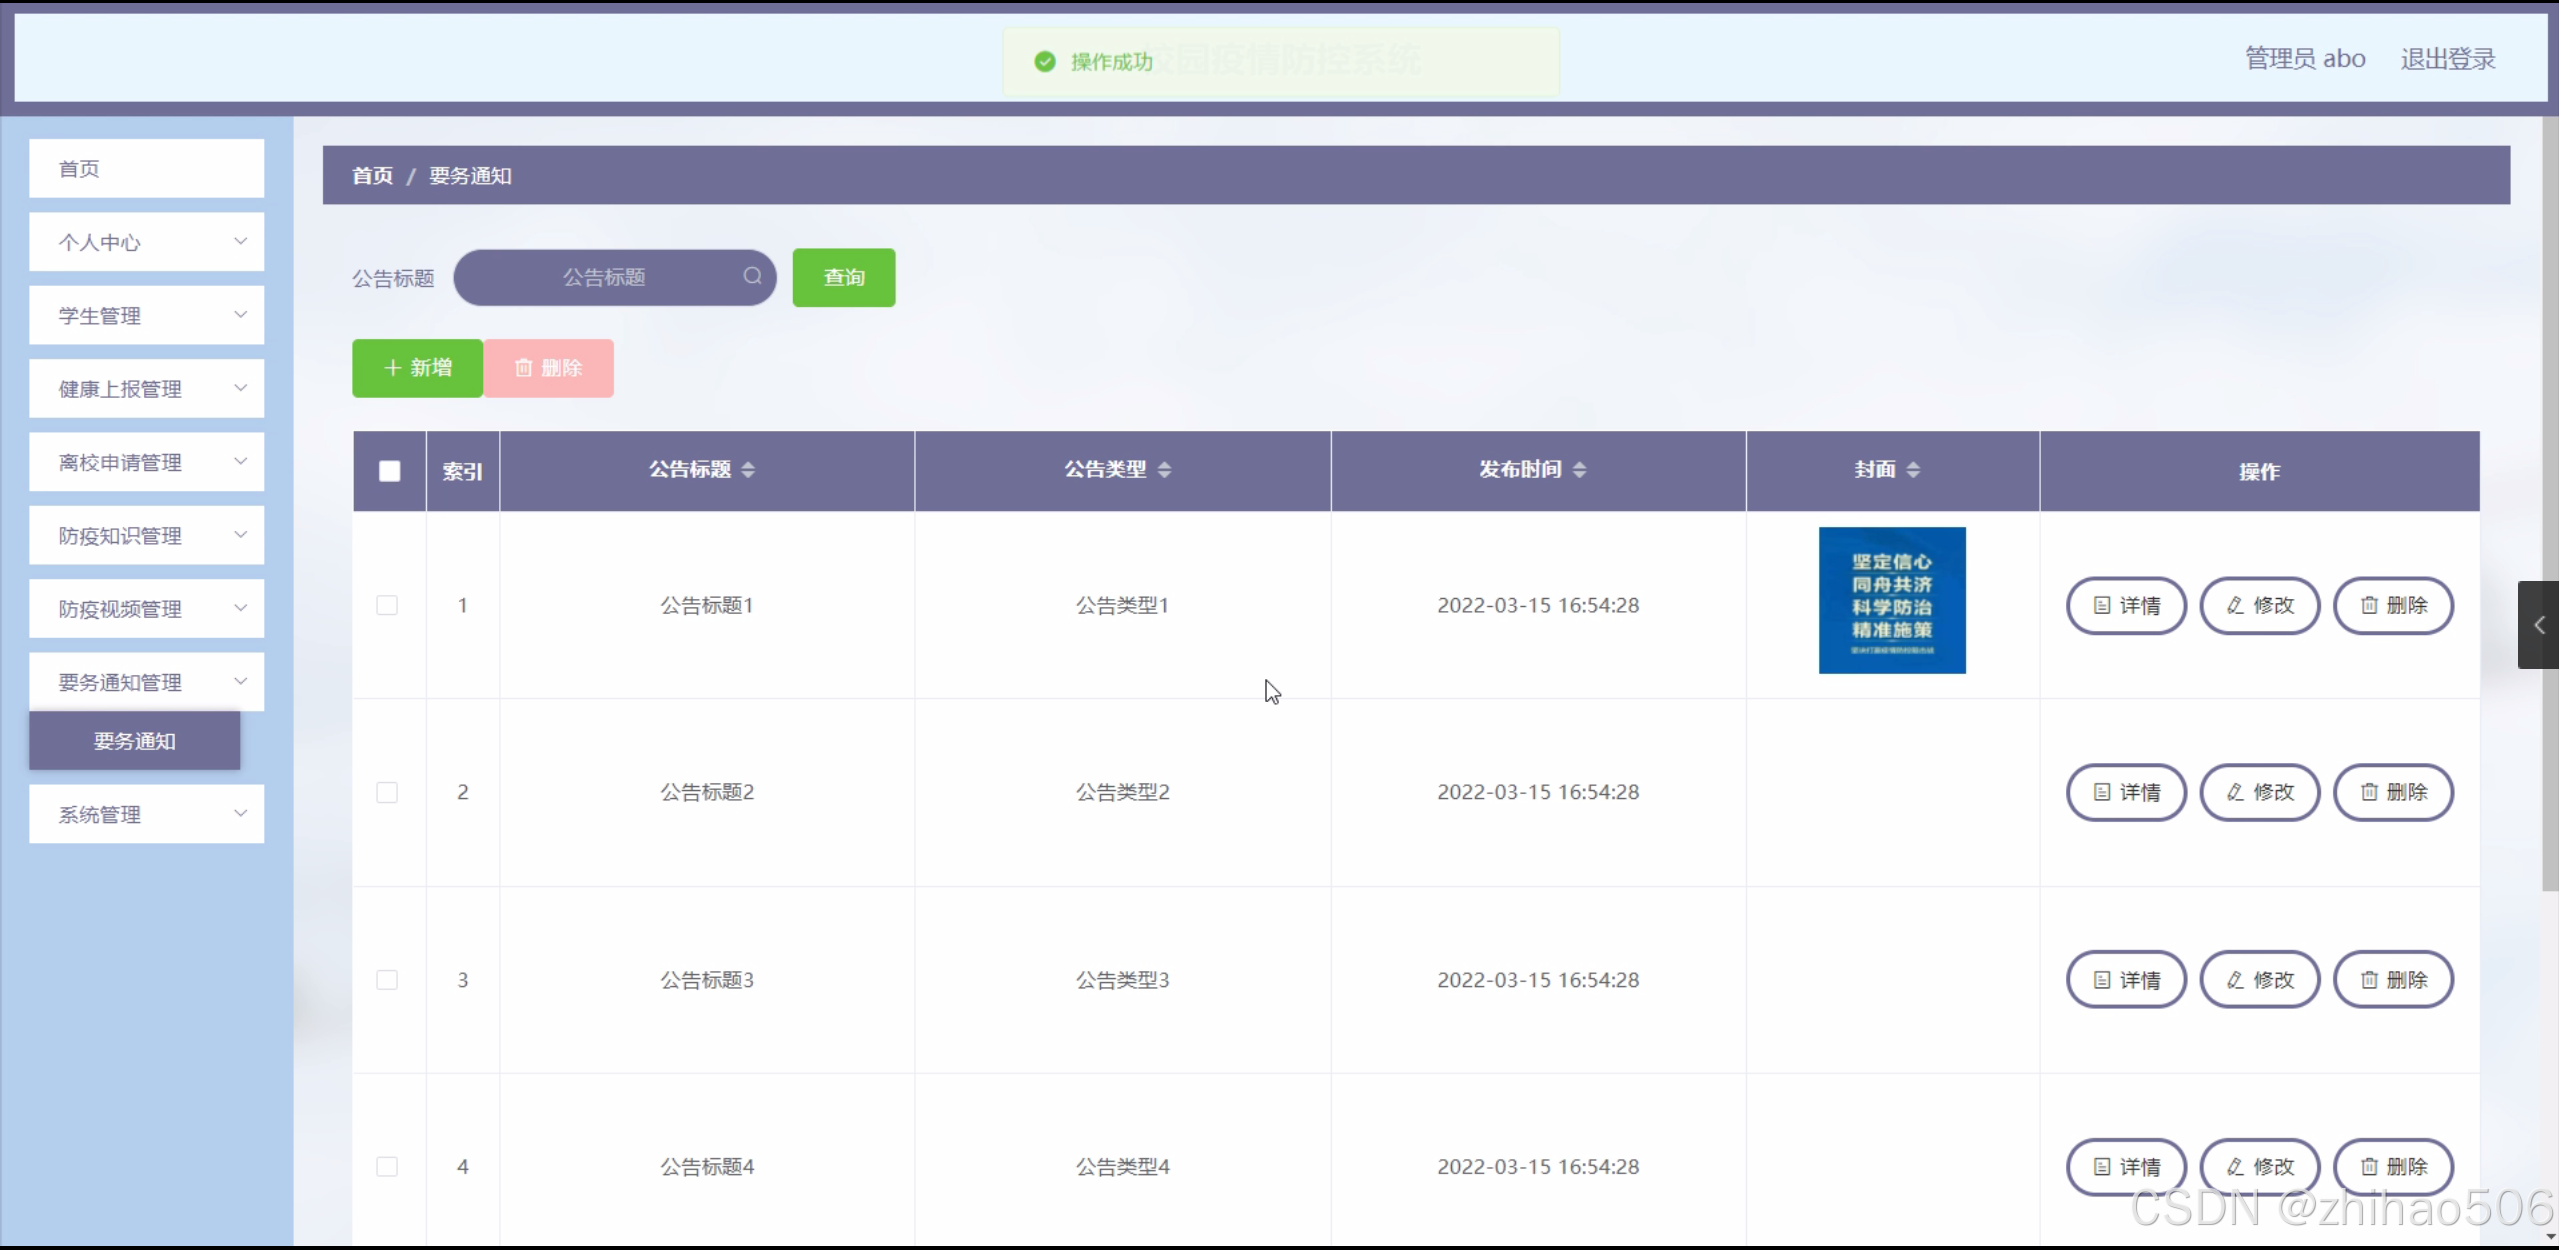Click the green 查询 button
The height and width of the screenshot is (1250, 2559).
coord(844,278)
